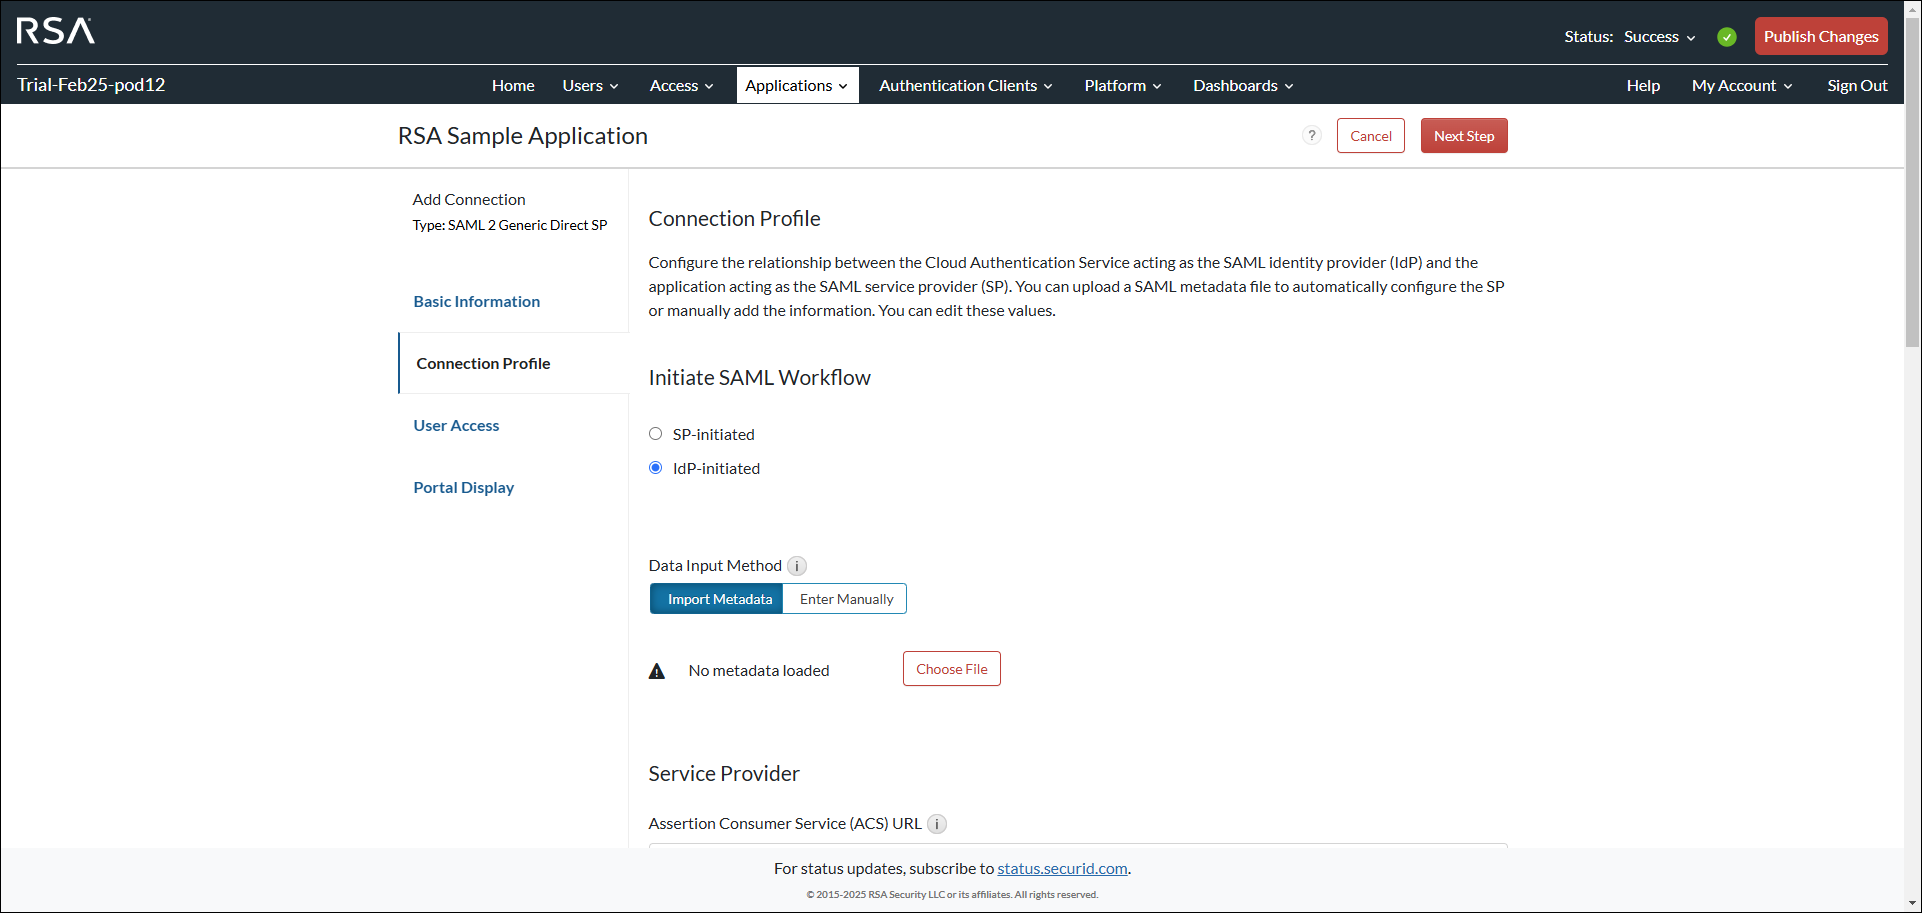Click the green success status checkmark icon

pyautogui.click(x=1727, y=36)
